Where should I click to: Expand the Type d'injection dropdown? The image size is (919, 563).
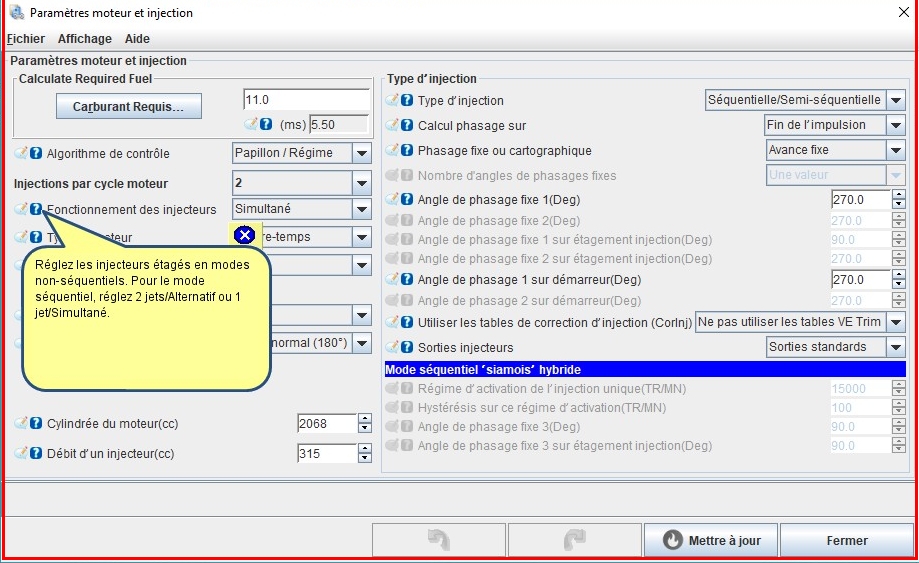[895, 100]
